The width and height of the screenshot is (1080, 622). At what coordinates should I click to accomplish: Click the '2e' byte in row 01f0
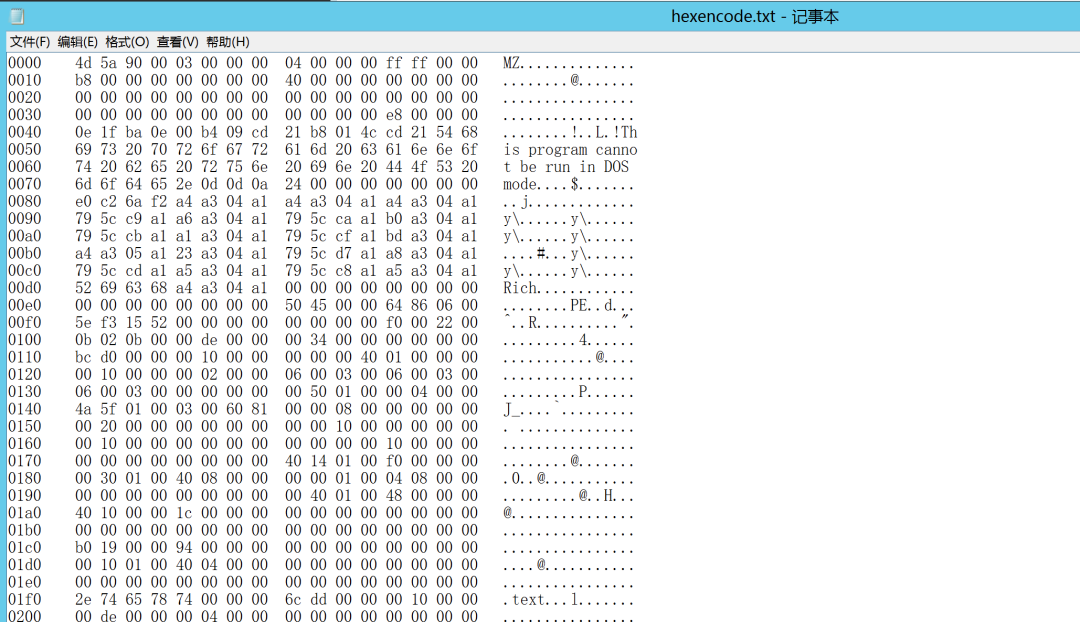[x=83, y=600]
